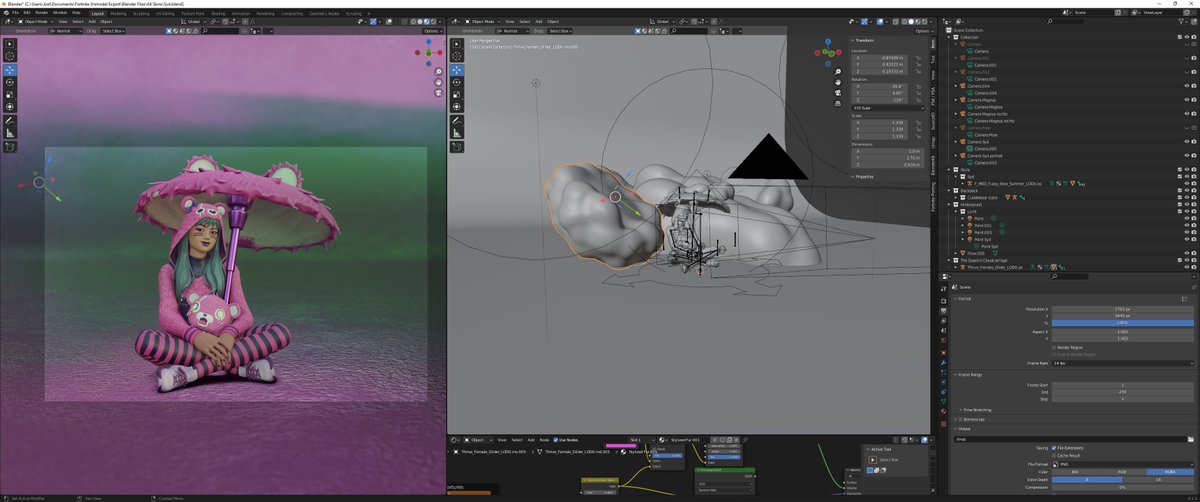Open the Render menu
The image size is (1200, 502).
coord(44,13)
